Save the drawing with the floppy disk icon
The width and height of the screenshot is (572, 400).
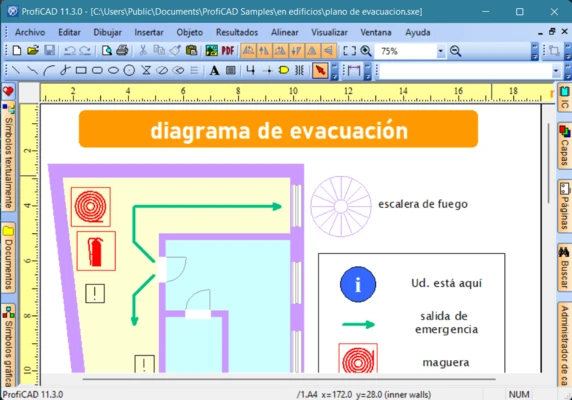[50, 50]
